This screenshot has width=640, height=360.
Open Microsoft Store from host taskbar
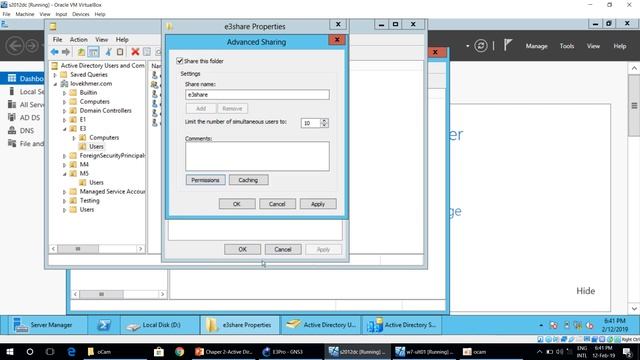click(x=159, y=351)
